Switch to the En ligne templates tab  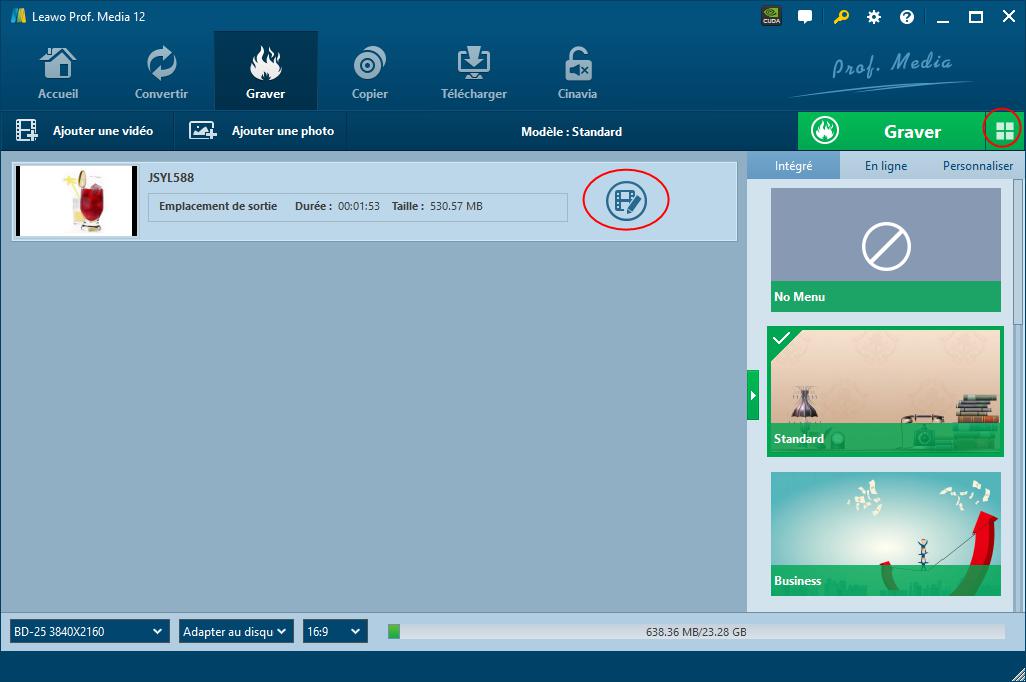point(886,166)
